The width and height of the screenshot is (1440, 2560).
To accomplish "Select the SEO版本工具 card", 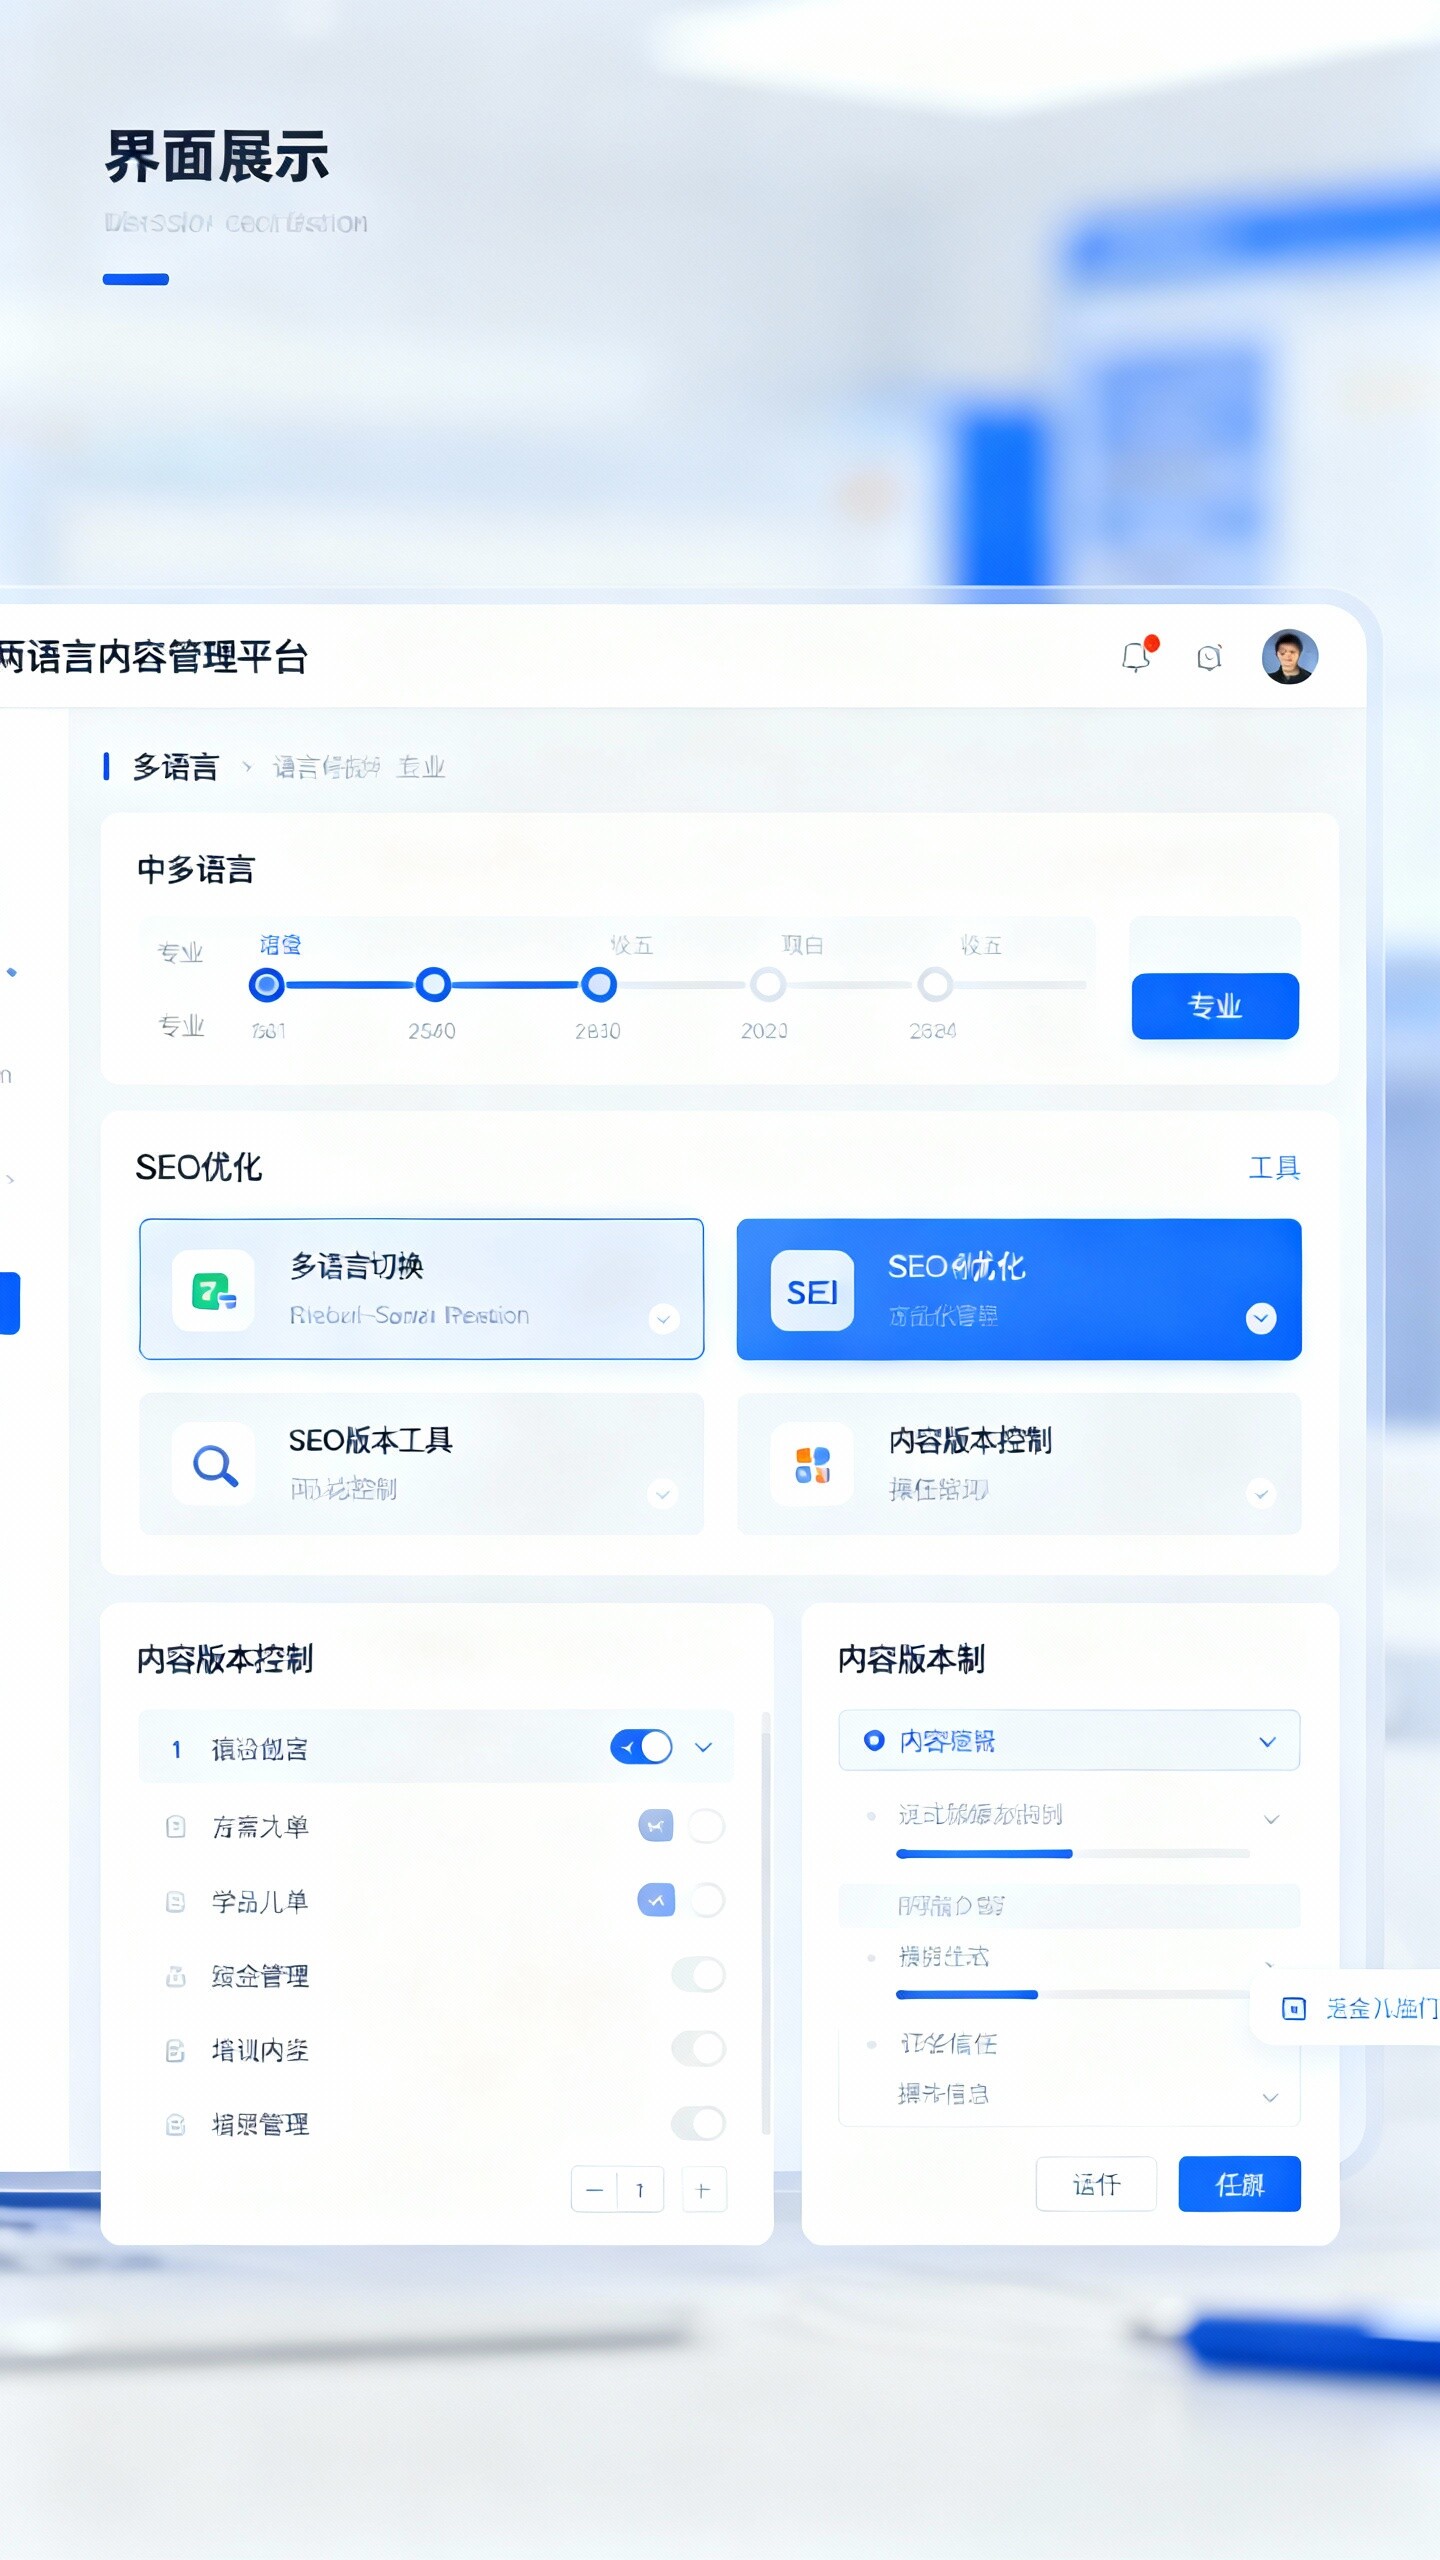I will (421, 1464).
